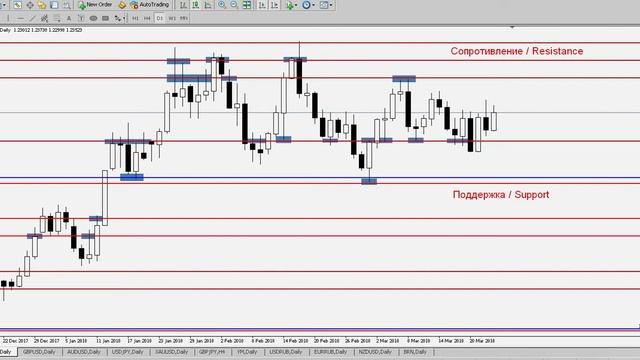Open the GBPJPY,H4 chart tab
This screenshot has height=360, width=640.
pyautogui.click(x=212, y=352)
